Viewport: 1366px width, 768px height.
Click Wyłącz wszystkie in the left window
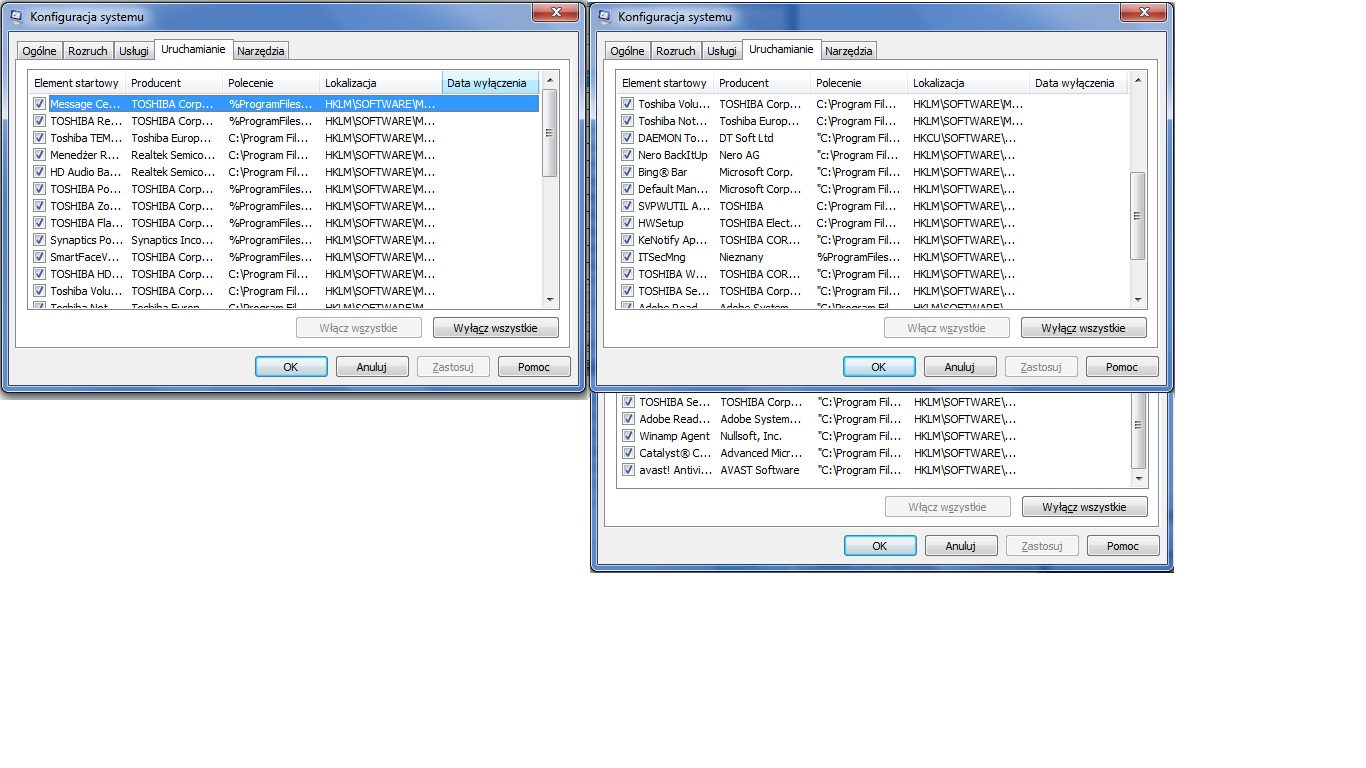(x=495, y=328)
